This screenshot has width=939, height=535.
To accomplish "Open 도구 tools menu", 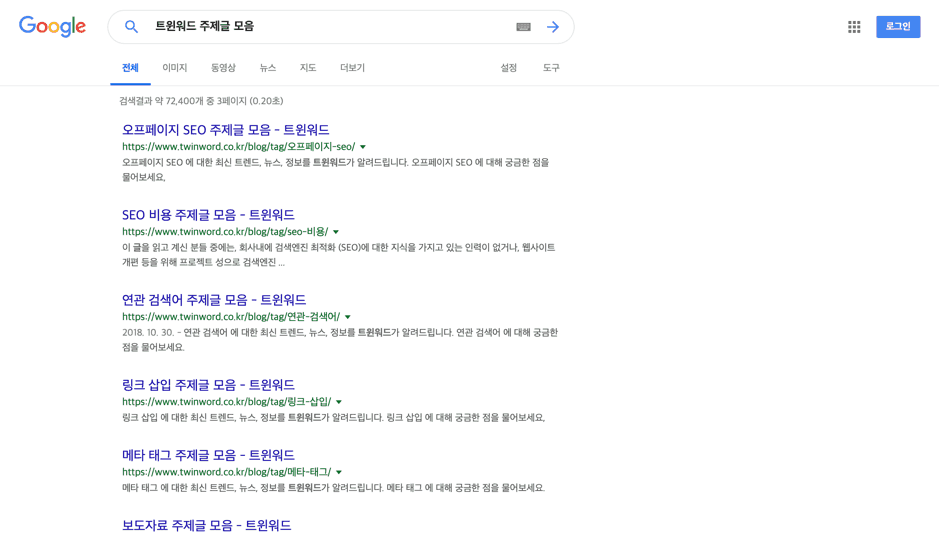I will coord(551,68).
